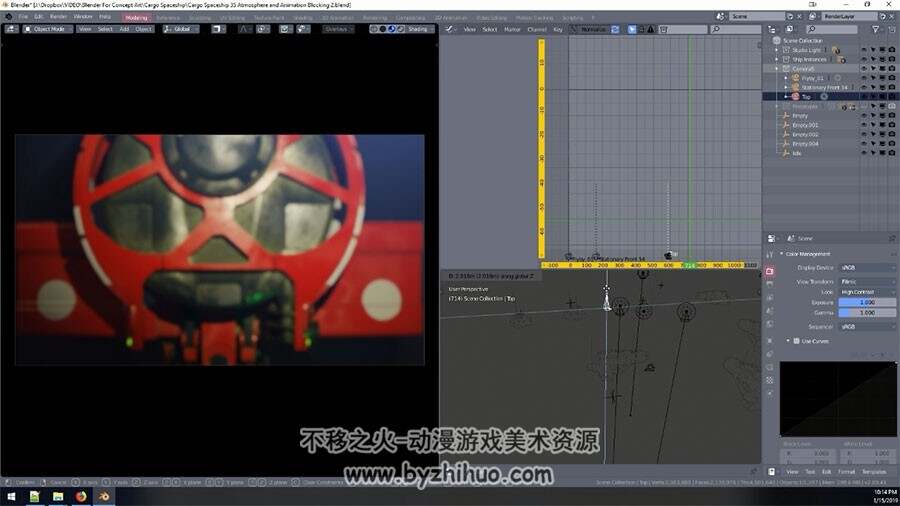Viewport: 900px width, 506px height.
Task: Switch to LookDev shading mode
Action: [391, 29]
